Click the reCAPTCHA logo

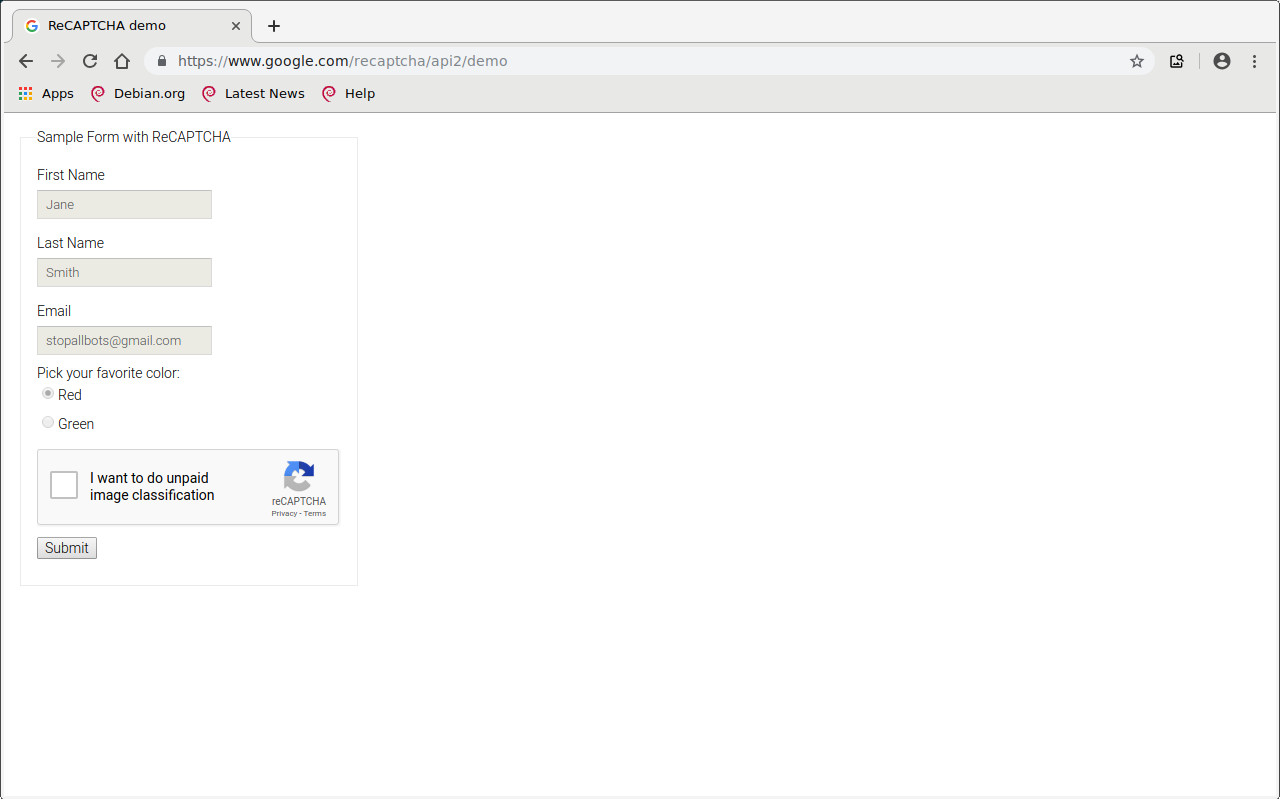[x=299, y=476]
